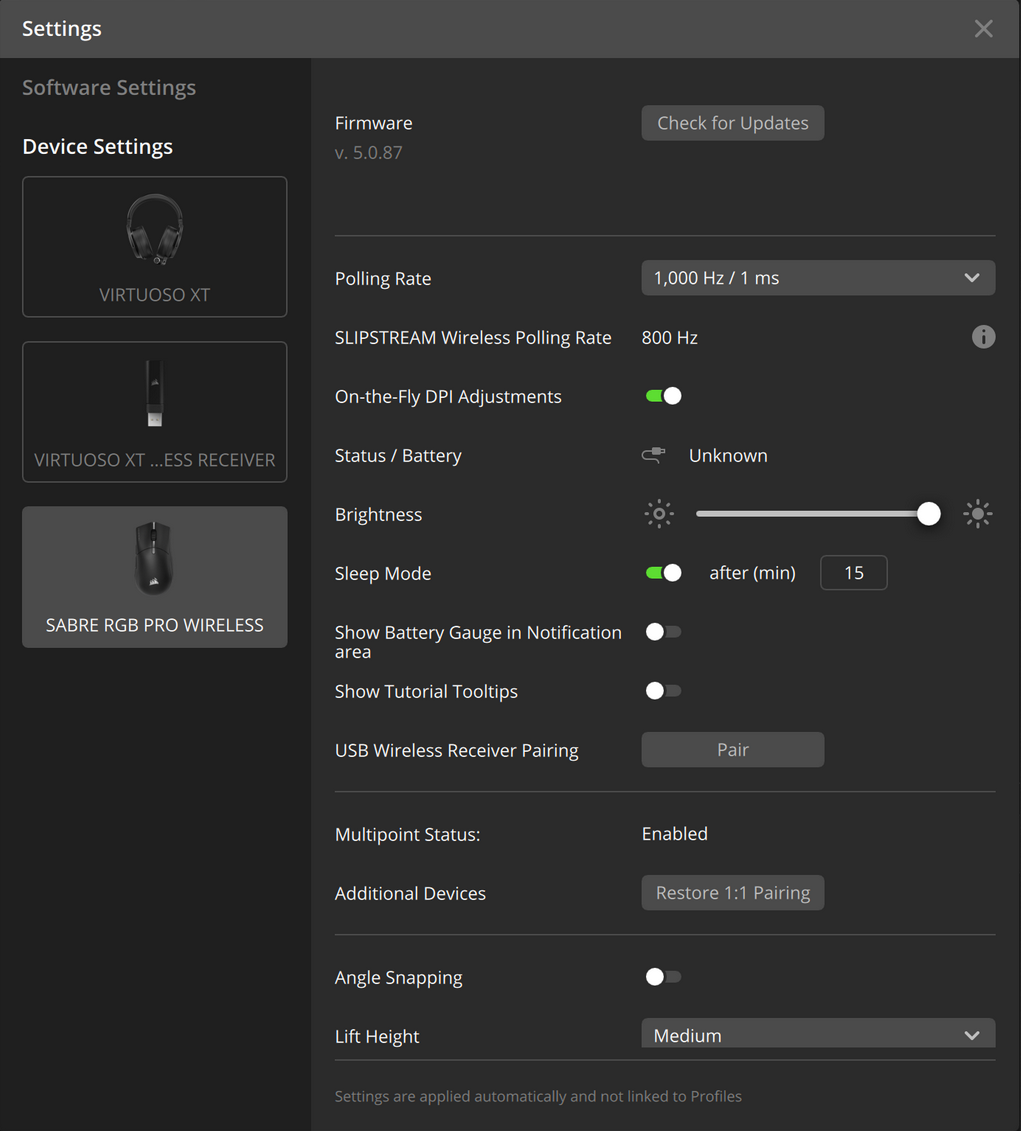Switch to Device Settings
This screenshot has width=1021, height=1131.
pyautogui.click(x=97, y=146)
